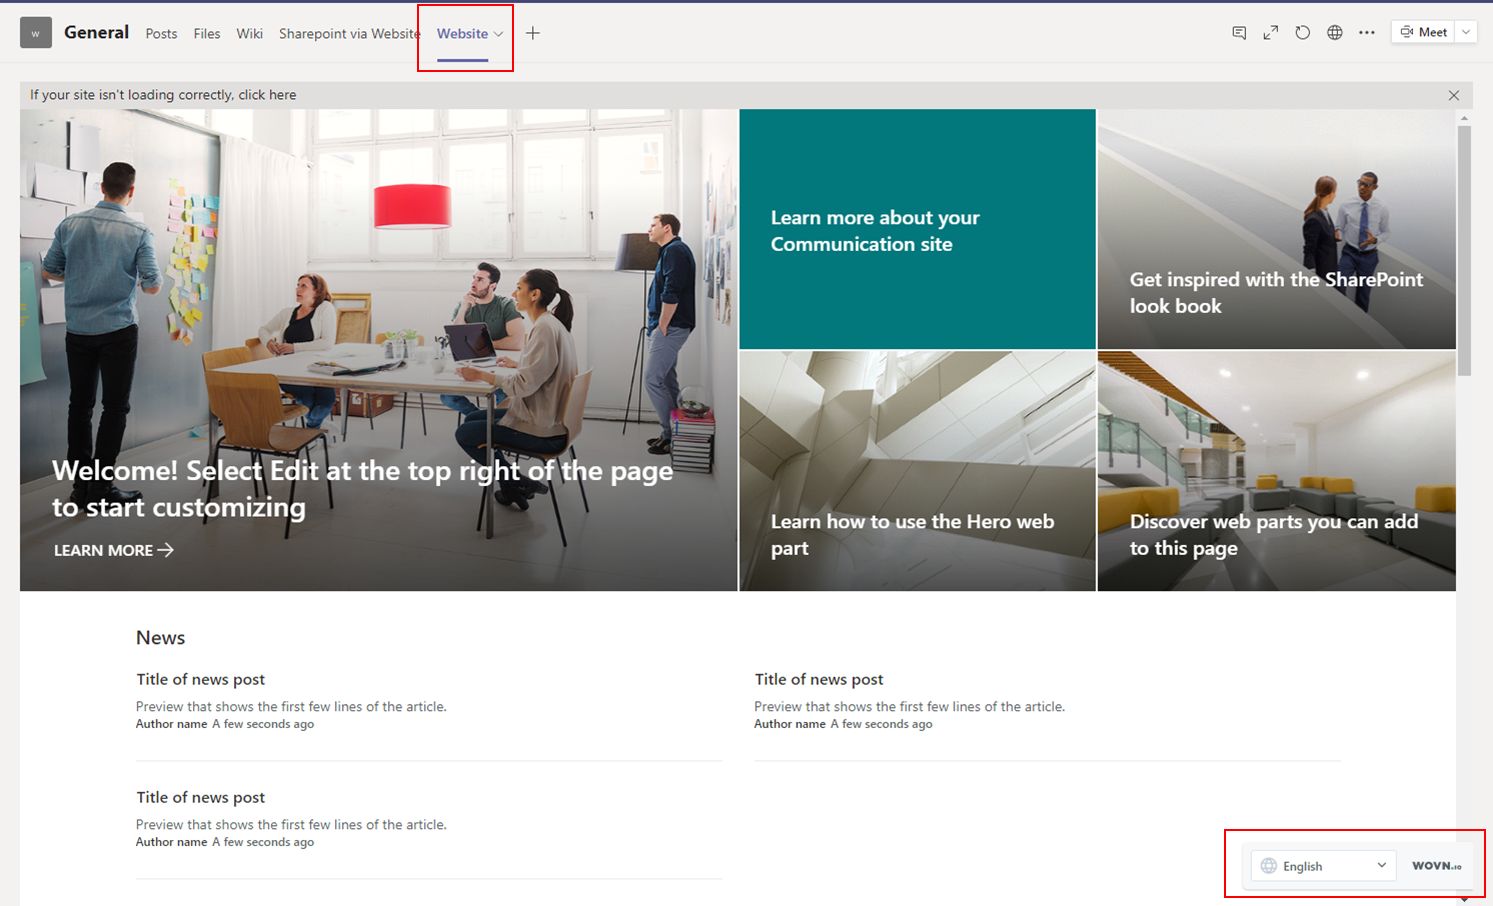This screenshot has height=906, width=1493.
Task: Expand the Website tab chevron menu
Action: coord(498,34)
